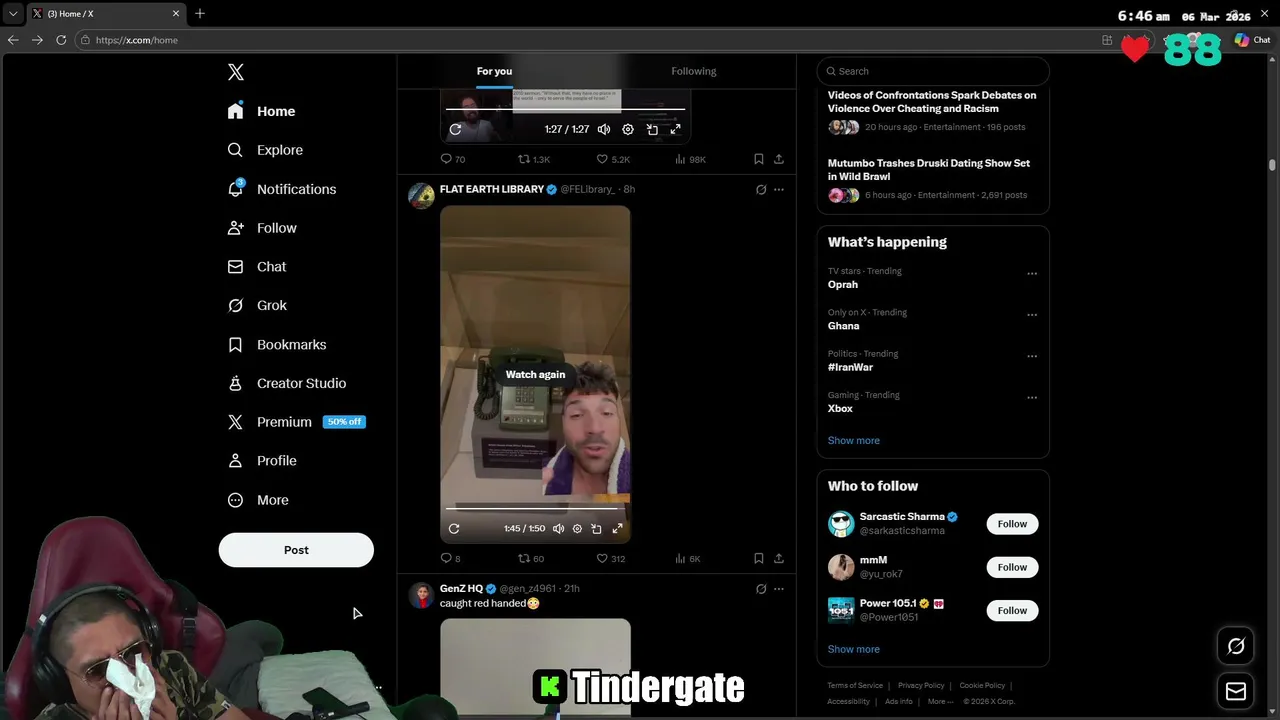
Task: Reply to post with 8 replies
Action: 451,558
